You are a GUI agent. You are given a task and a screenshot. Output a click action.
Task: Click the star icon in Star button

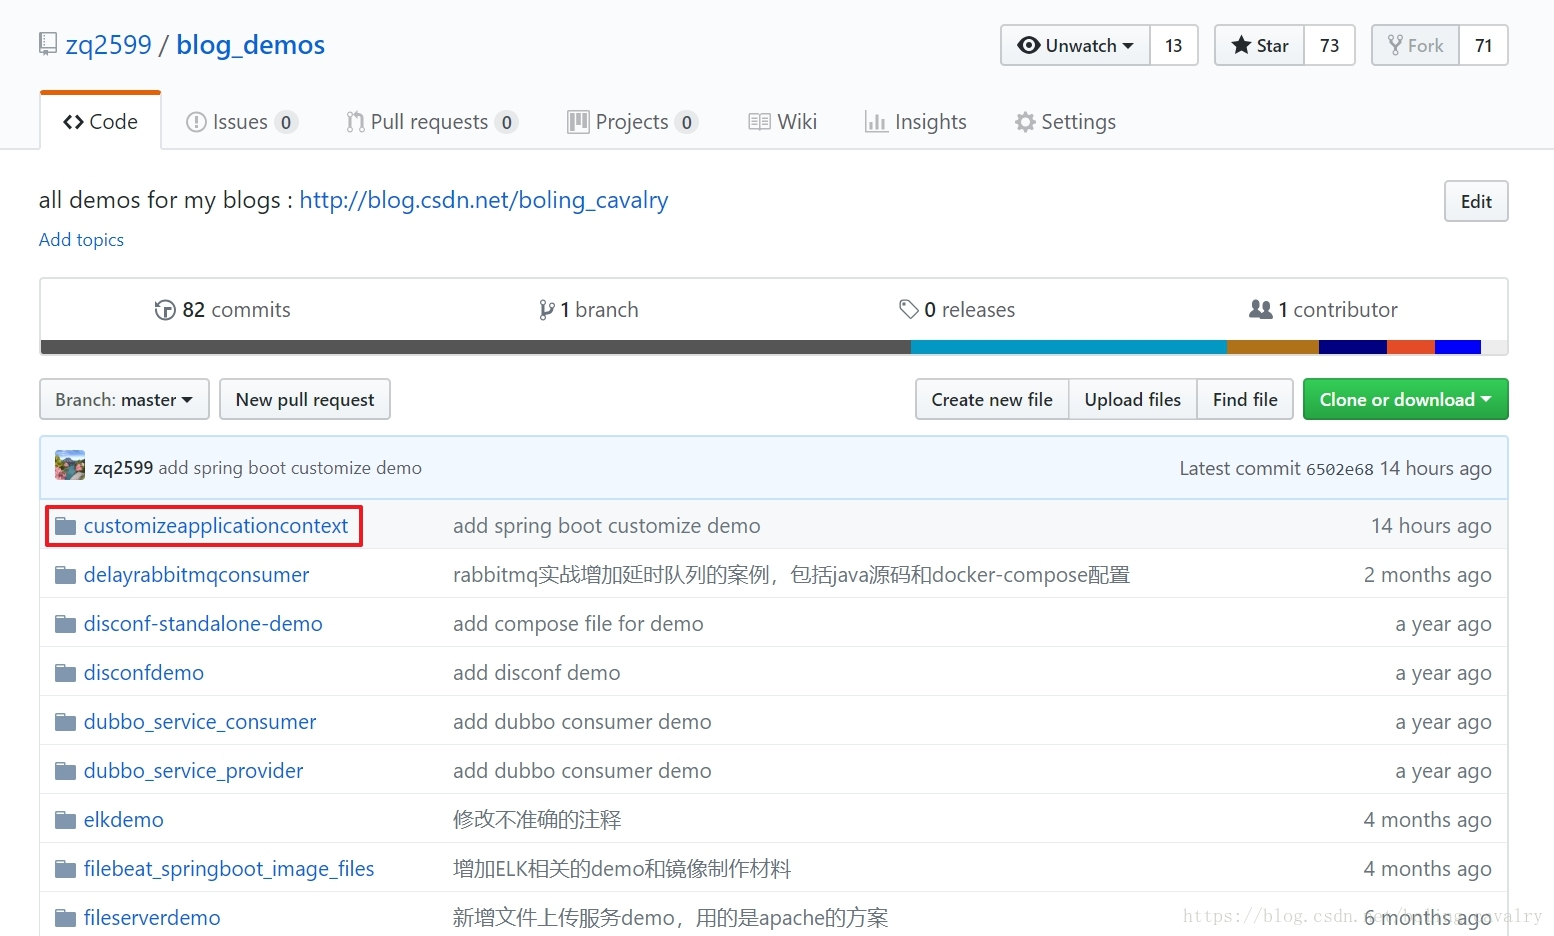tap(1241, 45)
